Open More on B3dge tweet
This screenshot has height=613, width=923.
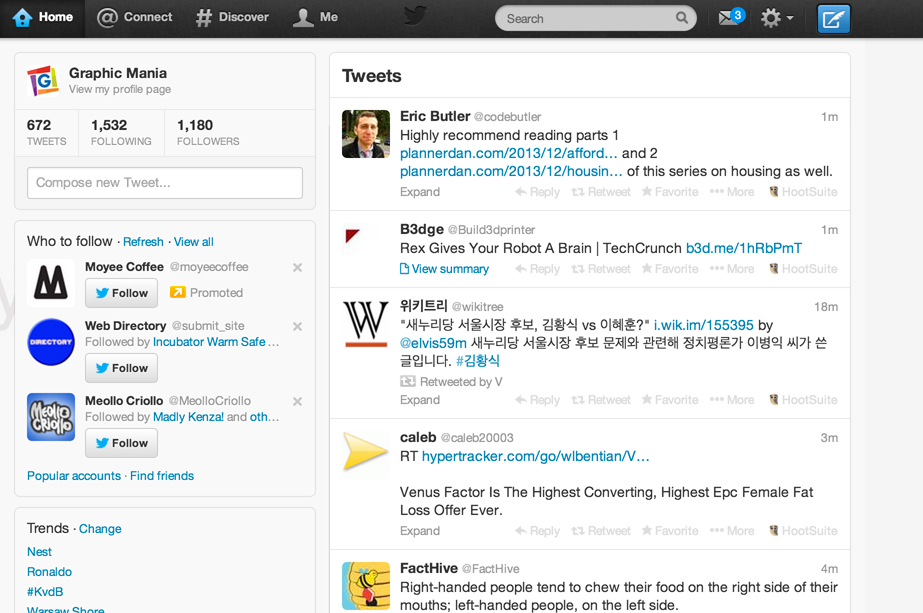(x=732, y=269)
